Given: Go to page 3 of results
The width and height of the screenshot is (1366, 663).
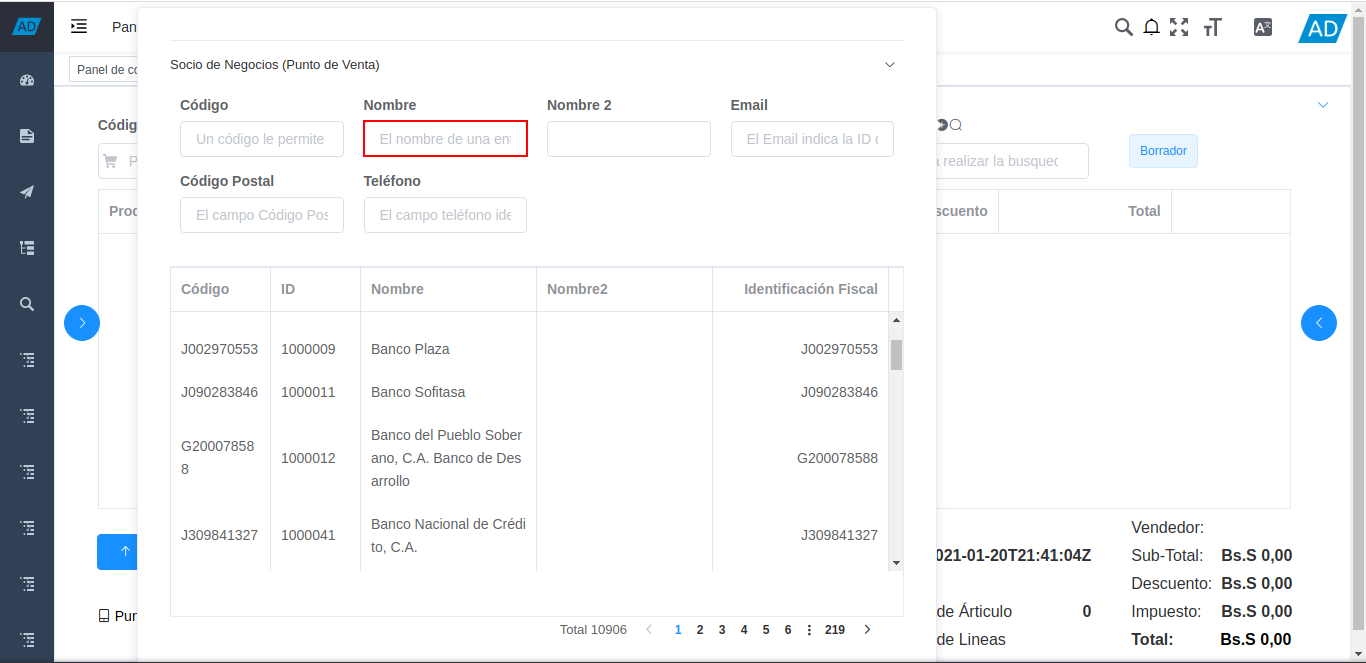Looking at the screenshot, I should coord(722,630).
